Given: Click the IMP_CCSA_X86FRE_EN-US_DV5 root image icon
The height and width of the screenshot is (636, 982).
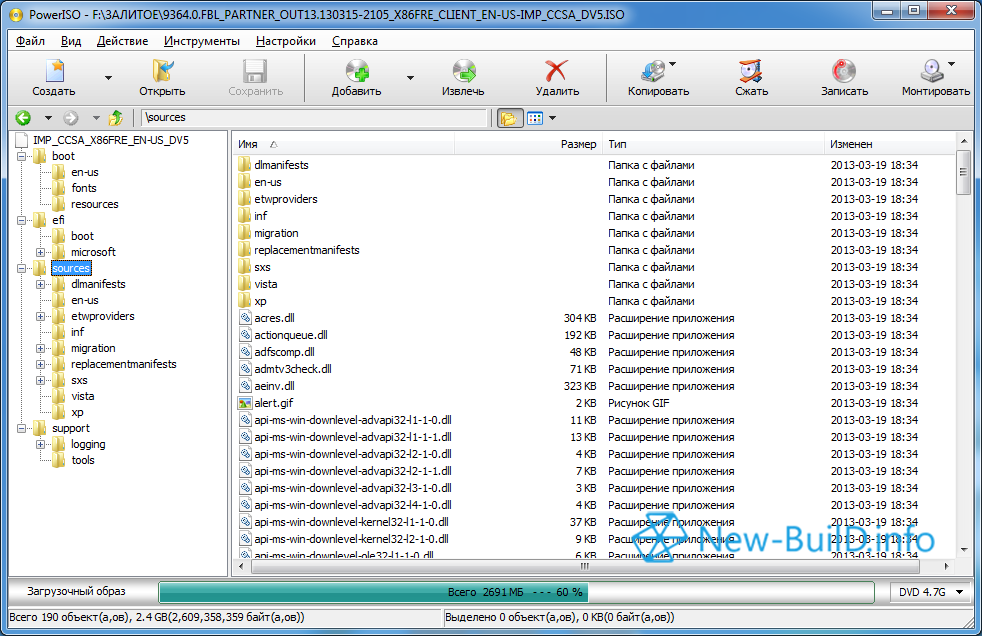Looking at the screenshot, I should point(22,140).
